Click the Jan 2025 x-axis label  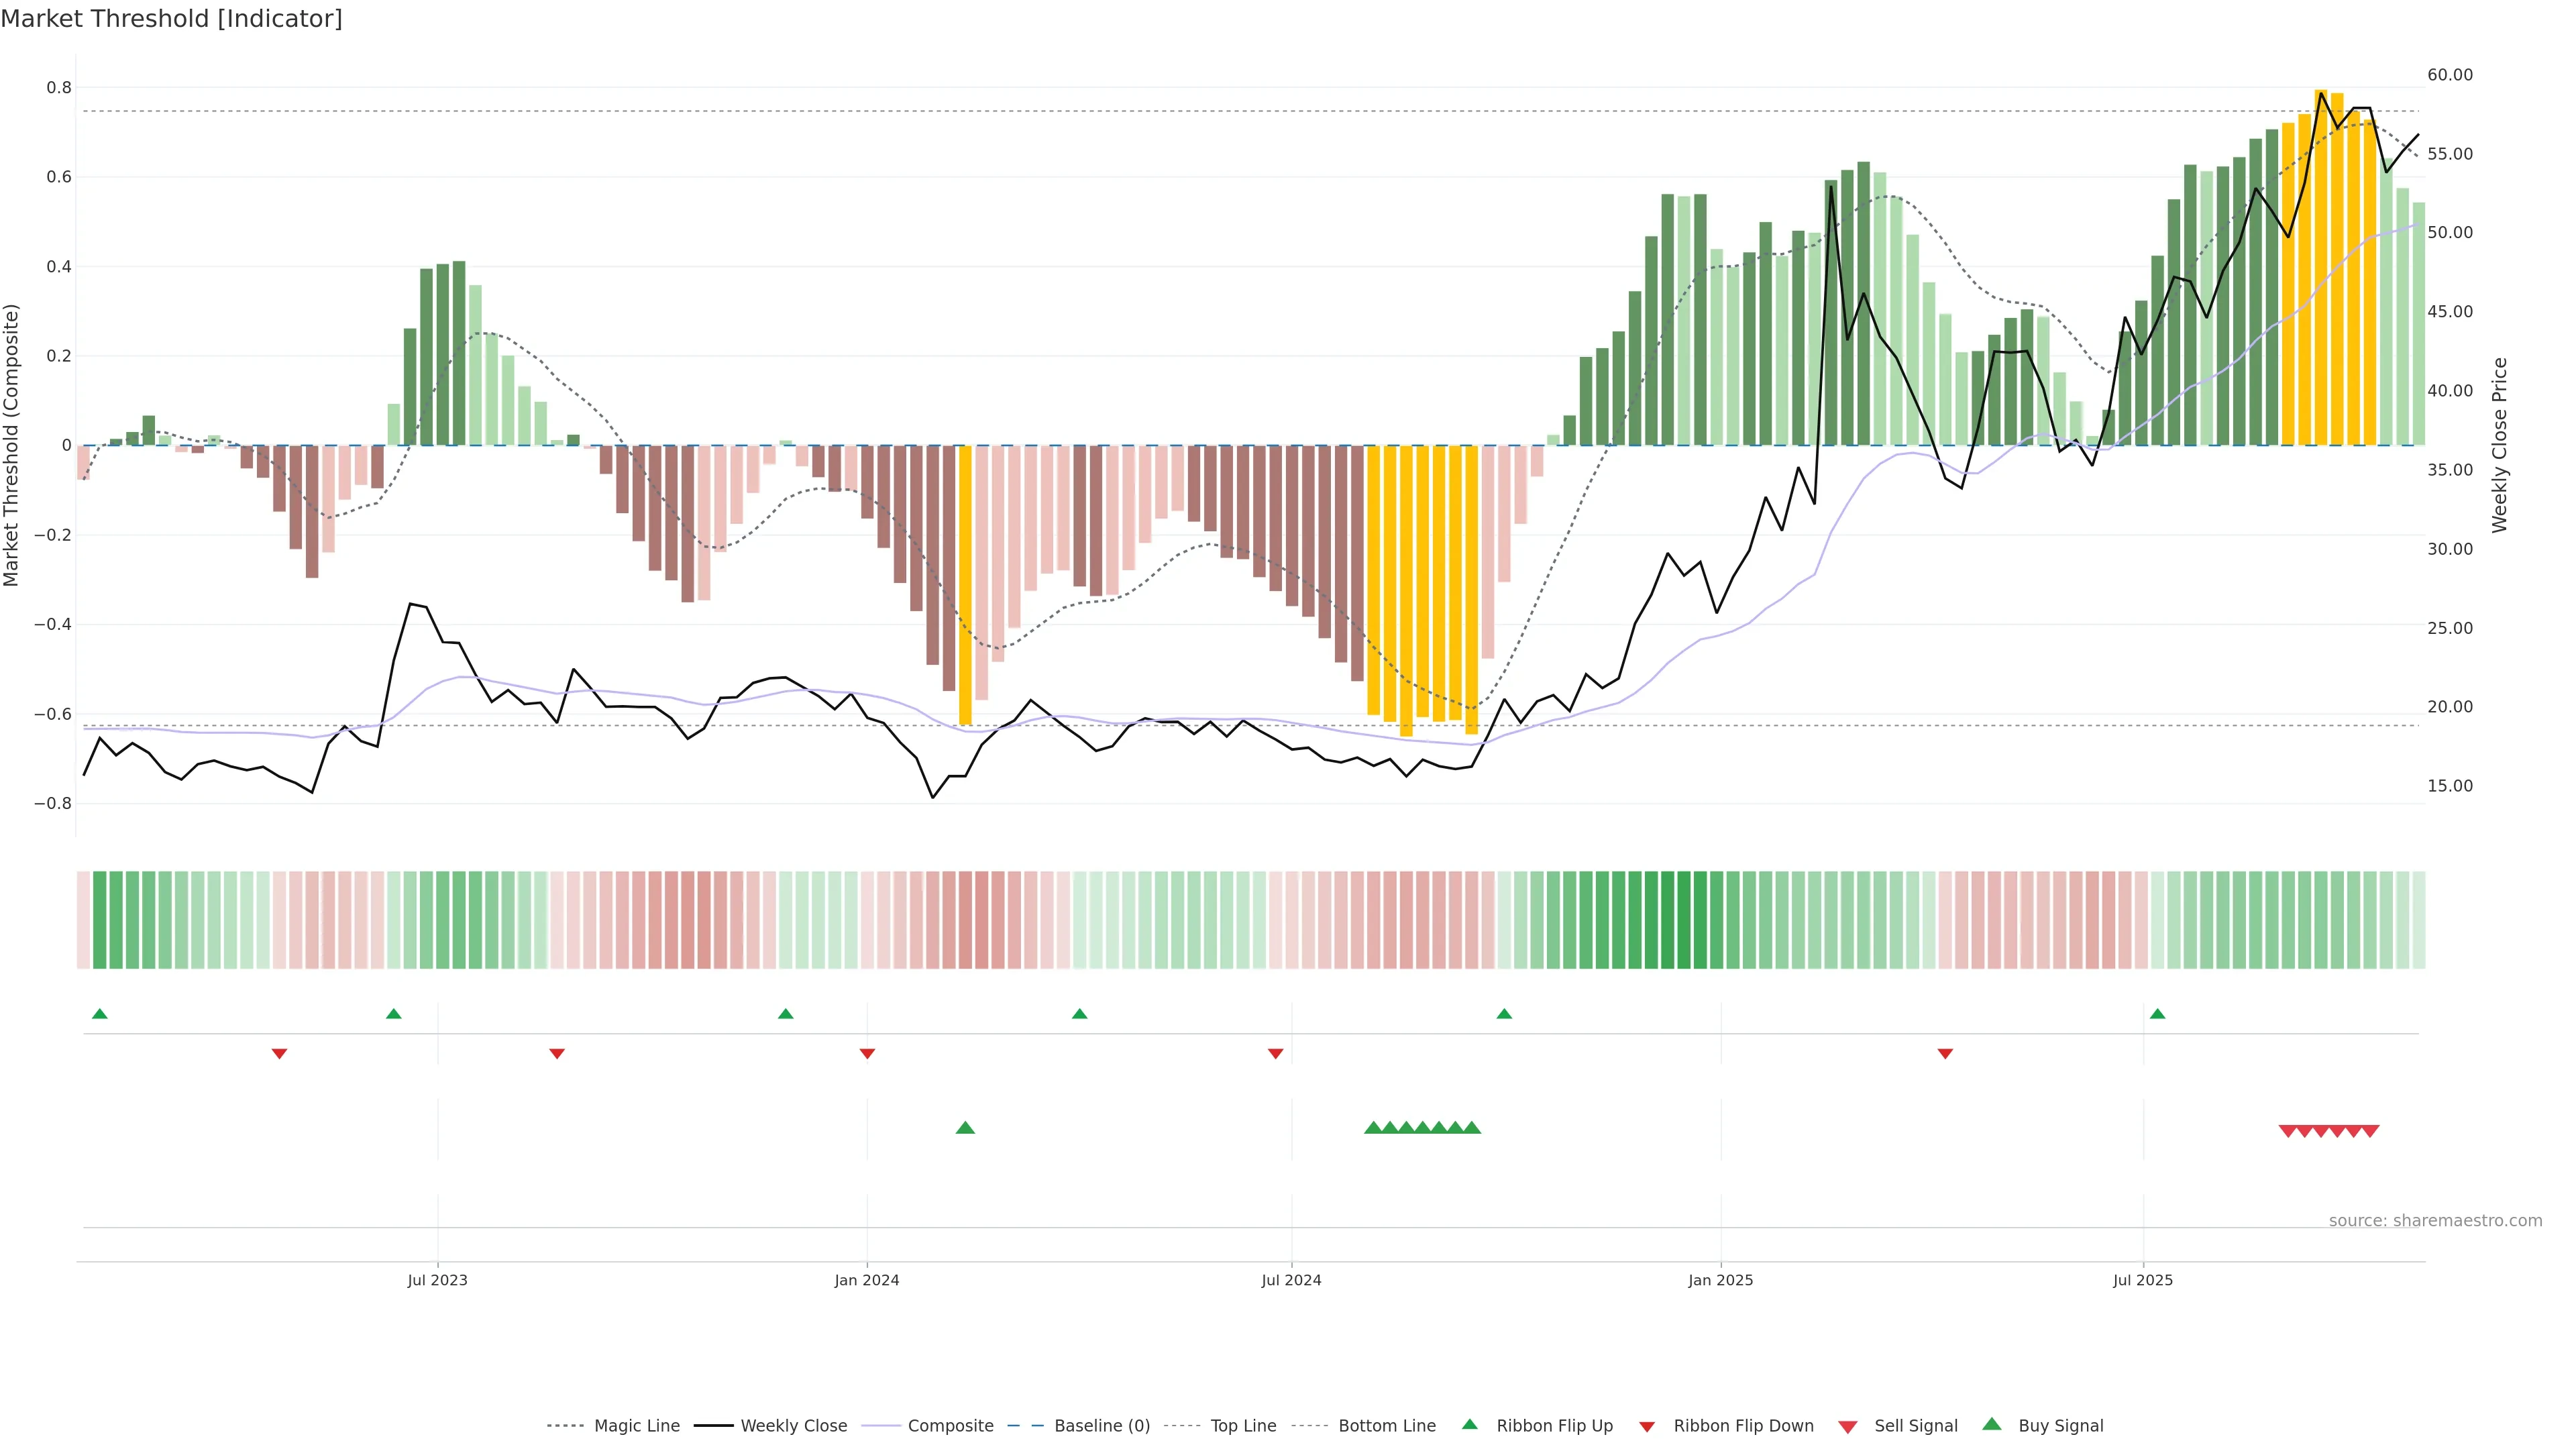(1720, 1280)
